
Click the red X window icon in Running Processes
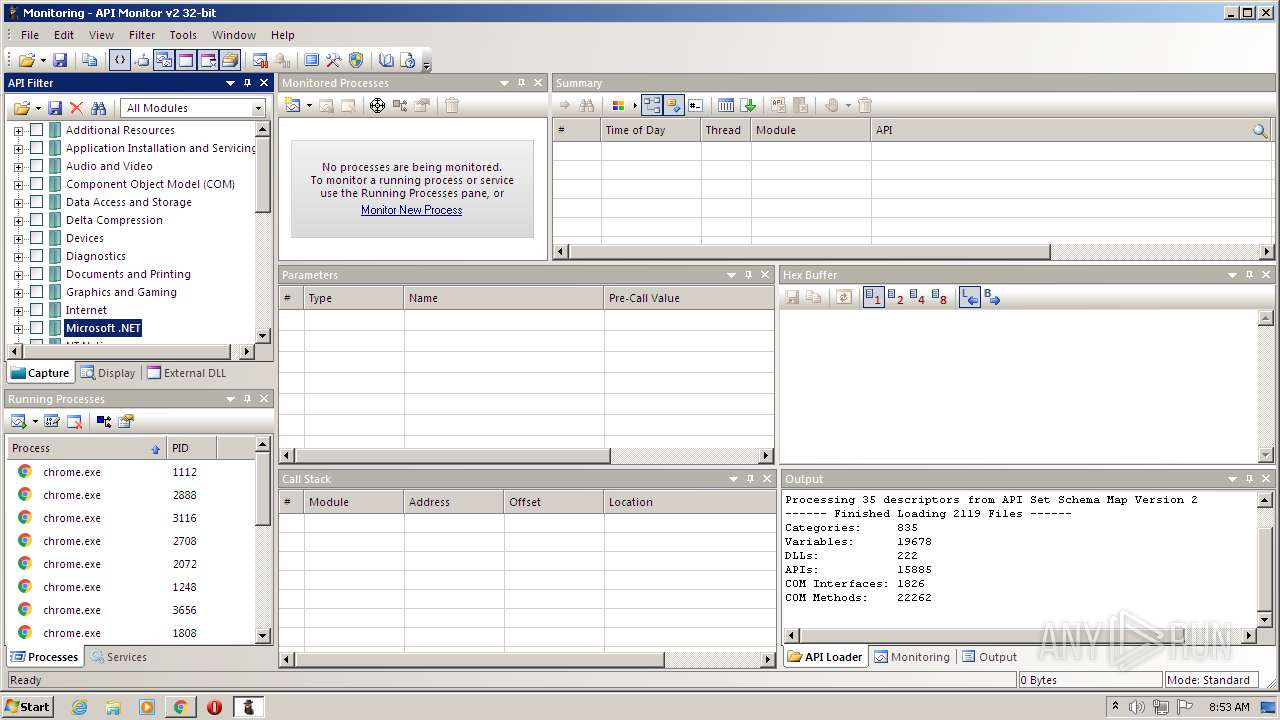tap(74, 421)
